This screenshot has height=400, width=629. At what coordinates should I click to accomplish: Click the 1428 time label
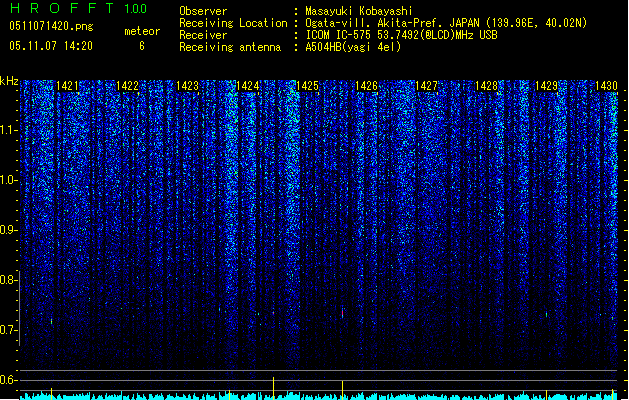[486, 86]
